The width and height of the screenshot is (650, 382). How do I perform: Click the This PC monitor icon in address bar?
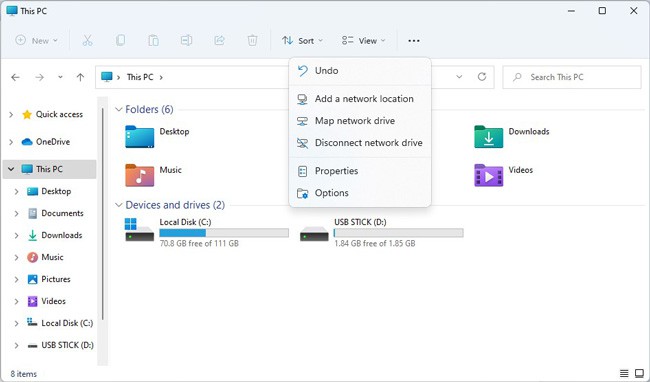pos(107,77)
